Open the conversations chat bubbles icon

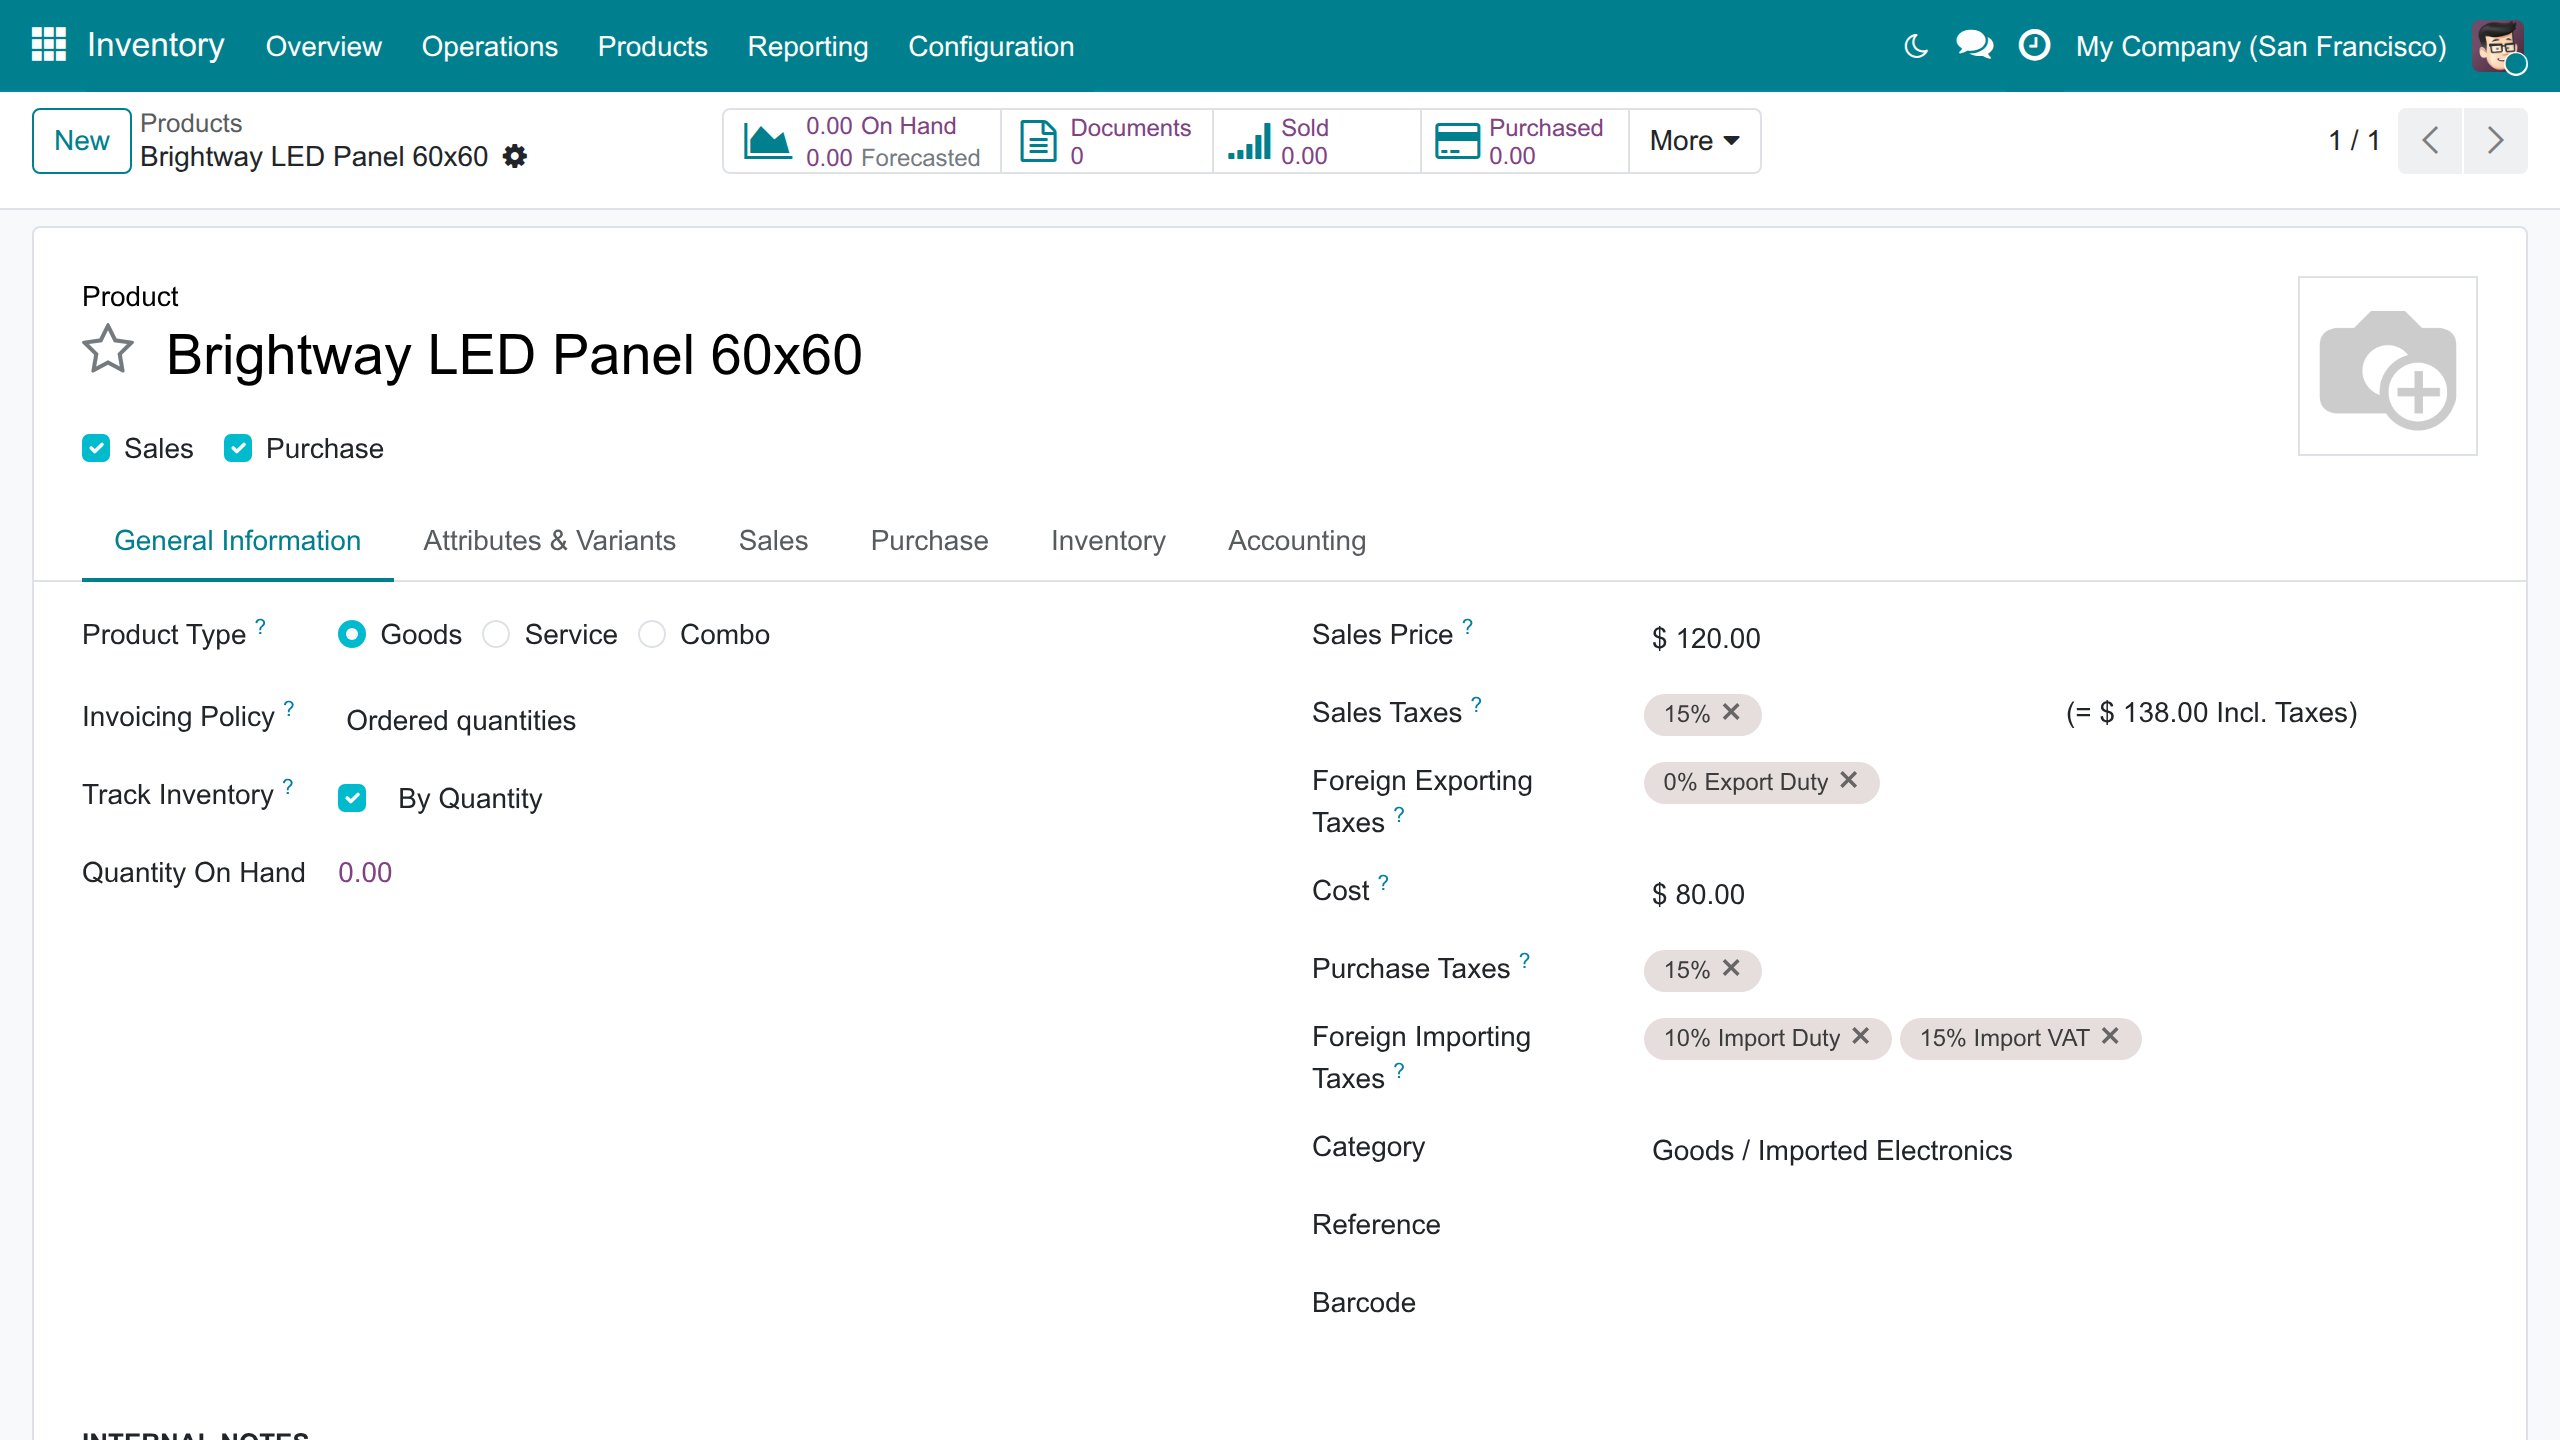pyautogui.click(x=1974, y=46)
